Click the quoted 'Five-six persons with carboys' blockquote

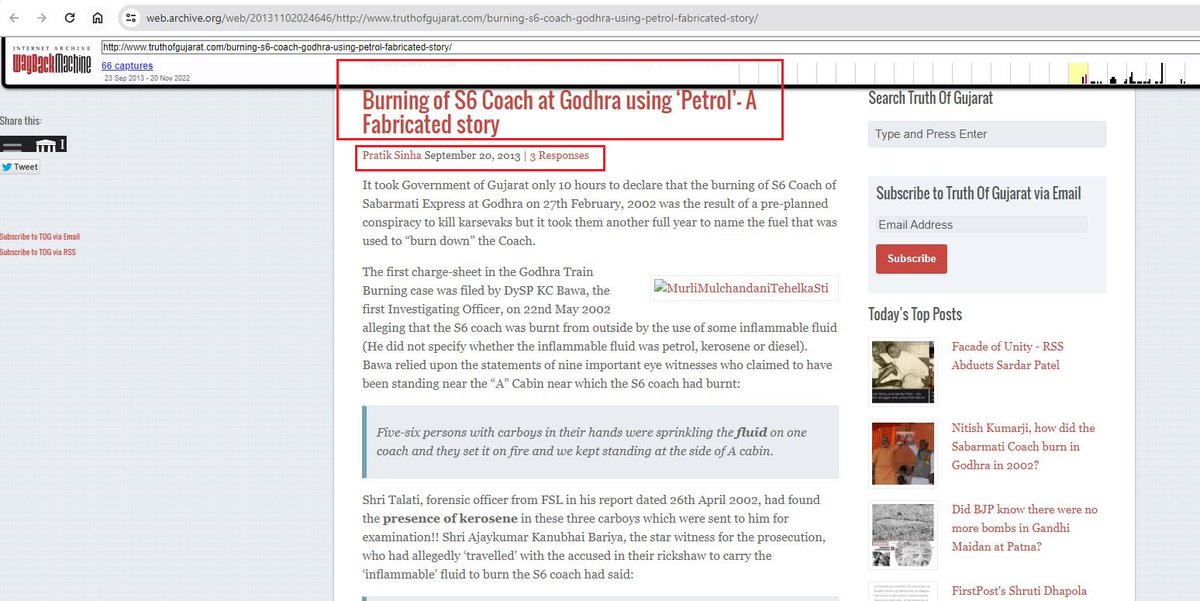point(600,441)
